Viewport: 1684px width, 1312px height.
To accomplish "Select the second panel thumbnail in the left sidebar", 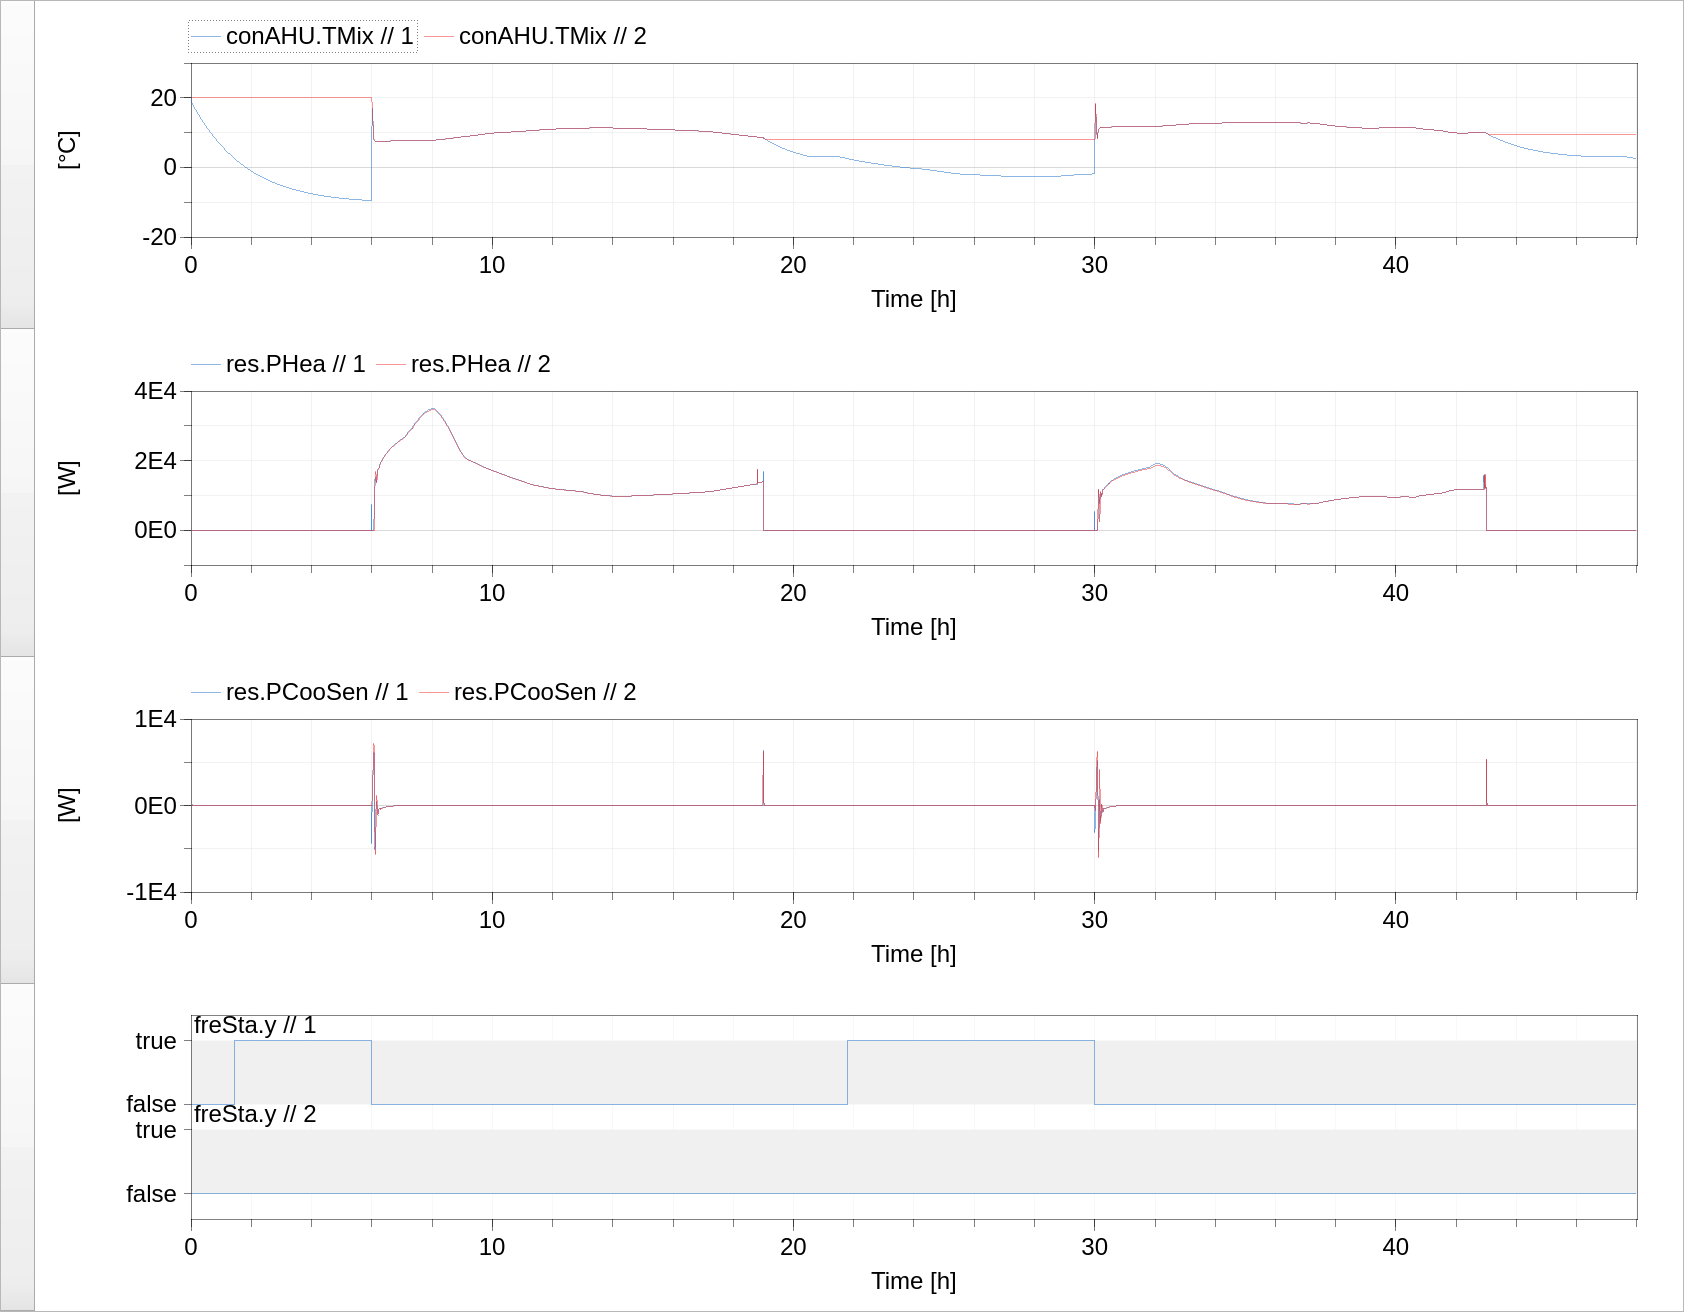I will click(15, 490).
